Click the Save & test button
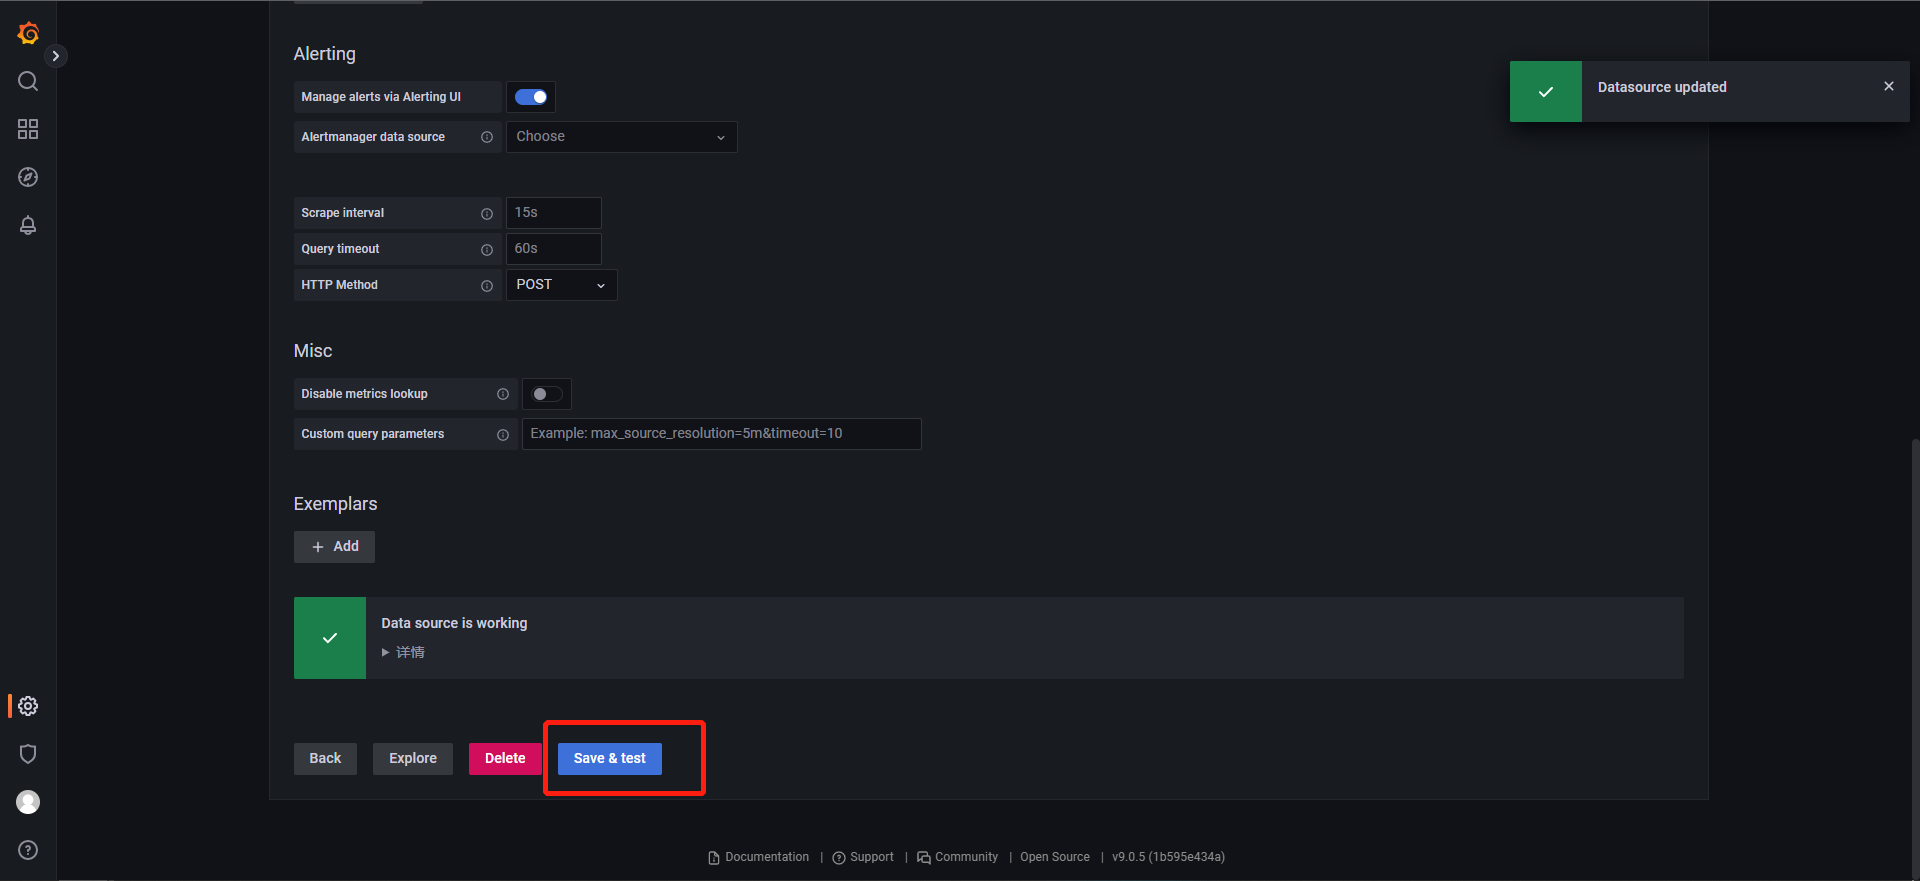The height and width of the screenshot is (881, 1920). (x=610, y=759)
